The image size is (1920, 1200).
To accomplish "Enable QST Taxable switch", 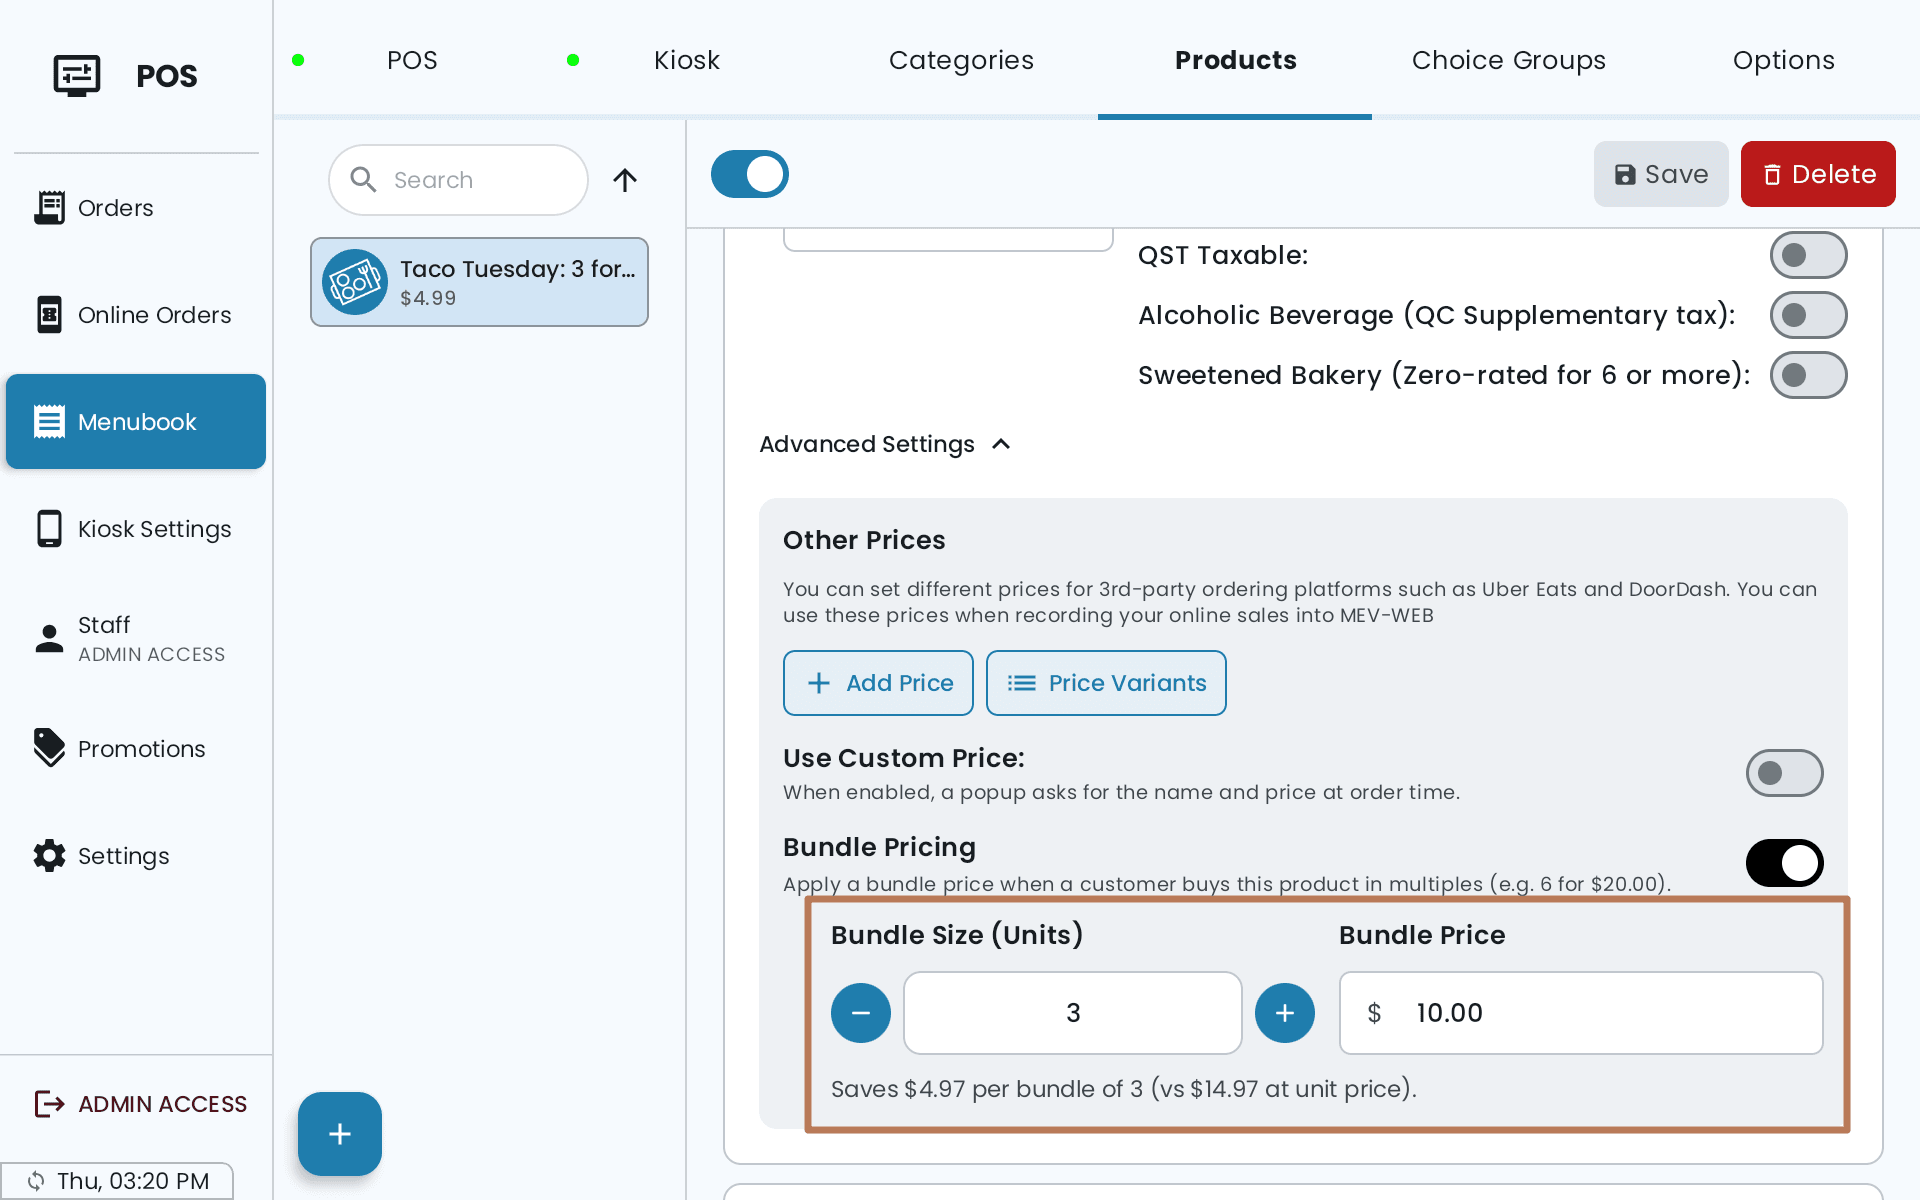I will (1808, 255).
